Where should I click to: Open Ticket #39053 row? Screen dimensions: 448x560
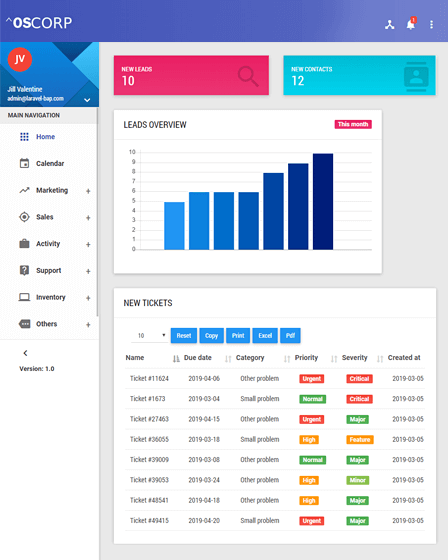pos(275,480)
